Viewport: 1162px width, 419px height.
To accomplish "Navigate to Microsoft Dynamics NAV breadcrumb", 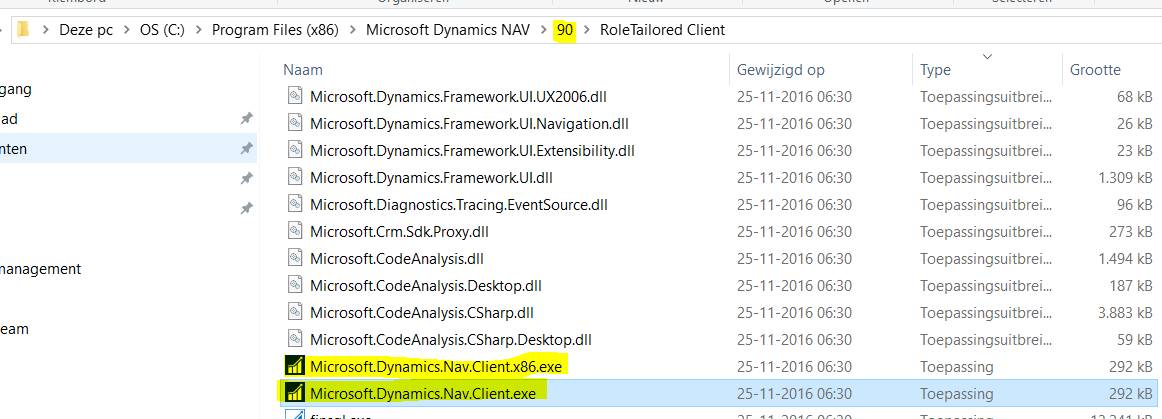I will pos(448,30).
